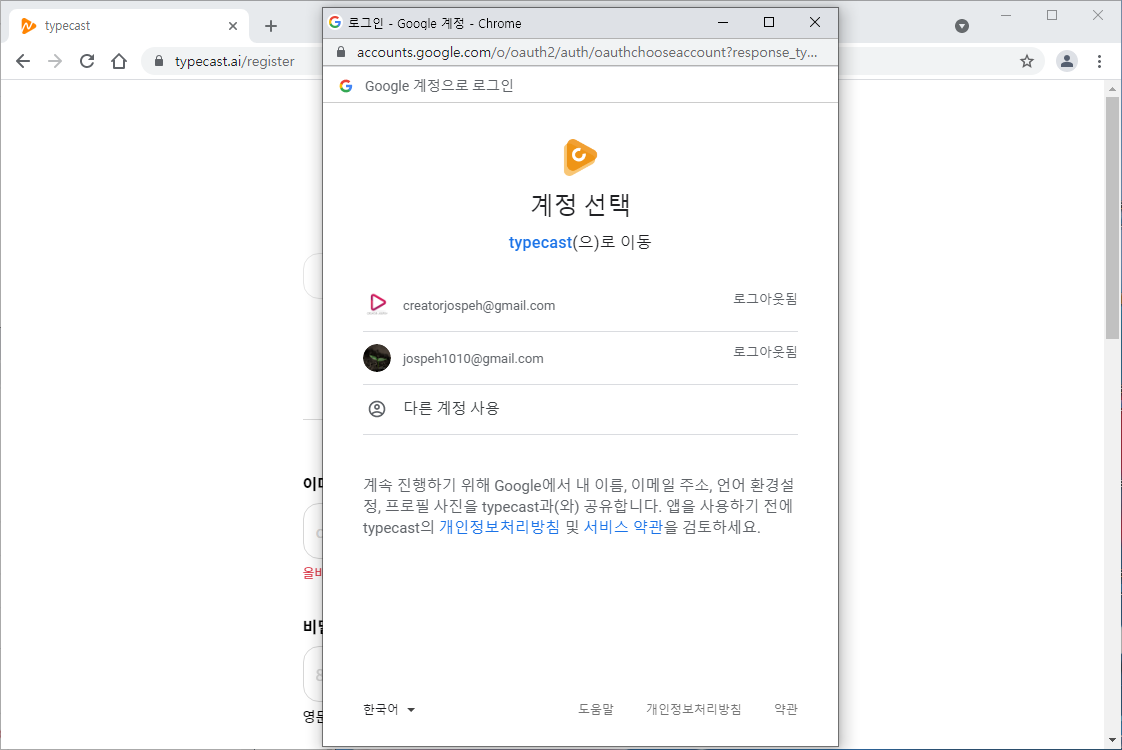Open the footer 개인정보처리방침 link
The height and width of the screenshot is (750, 1122).
693,709
